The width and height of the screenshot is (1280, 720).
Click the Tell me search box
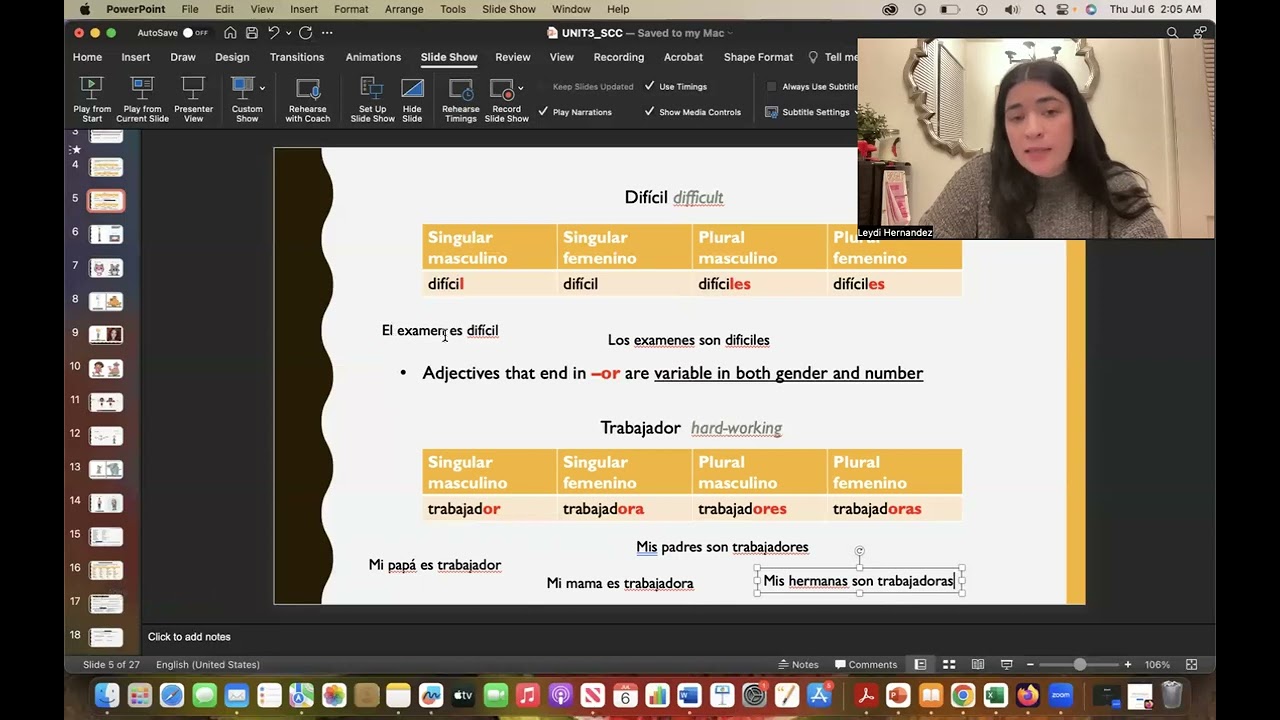[x=832, y=57]
